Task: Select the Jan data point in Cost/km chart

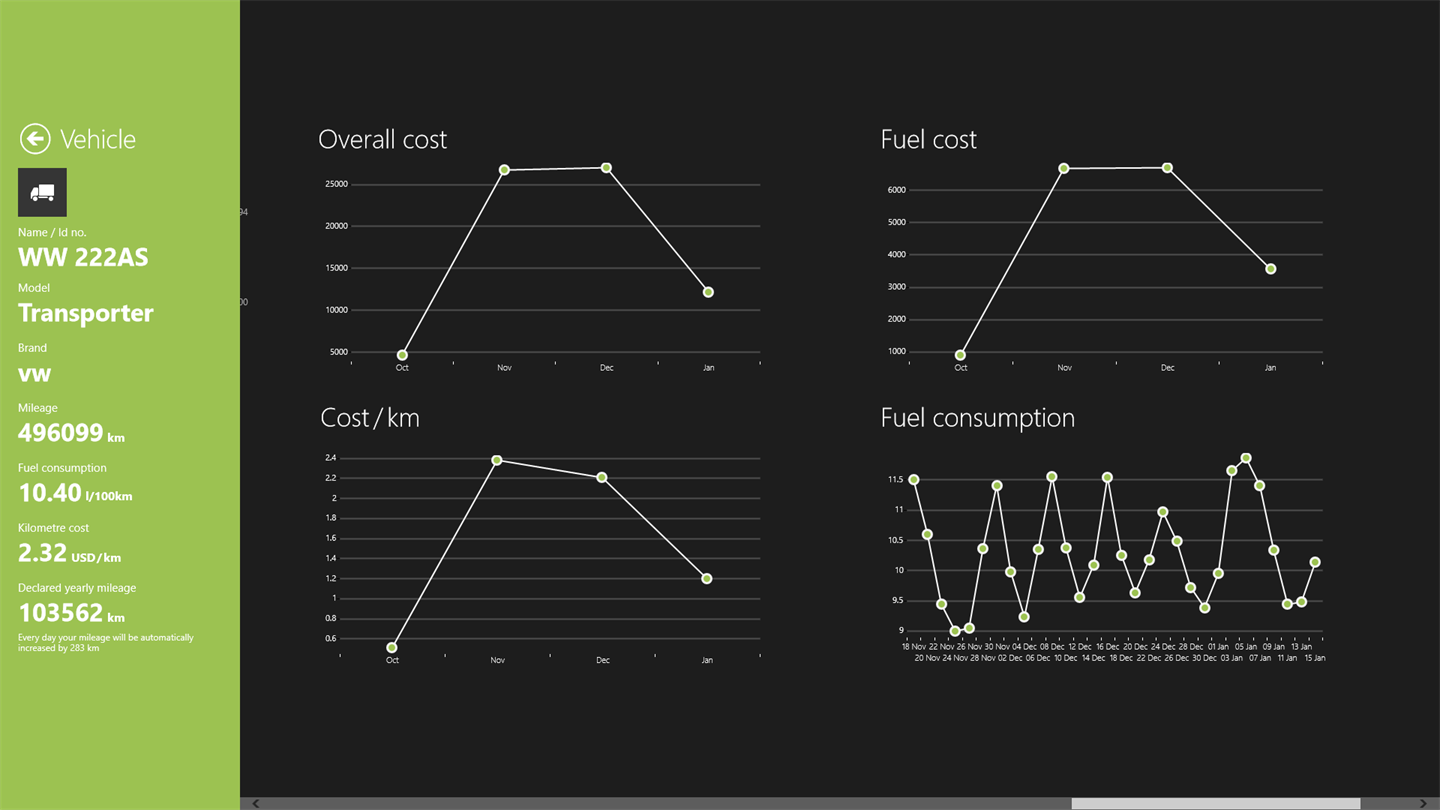Action: pos(707,579)
